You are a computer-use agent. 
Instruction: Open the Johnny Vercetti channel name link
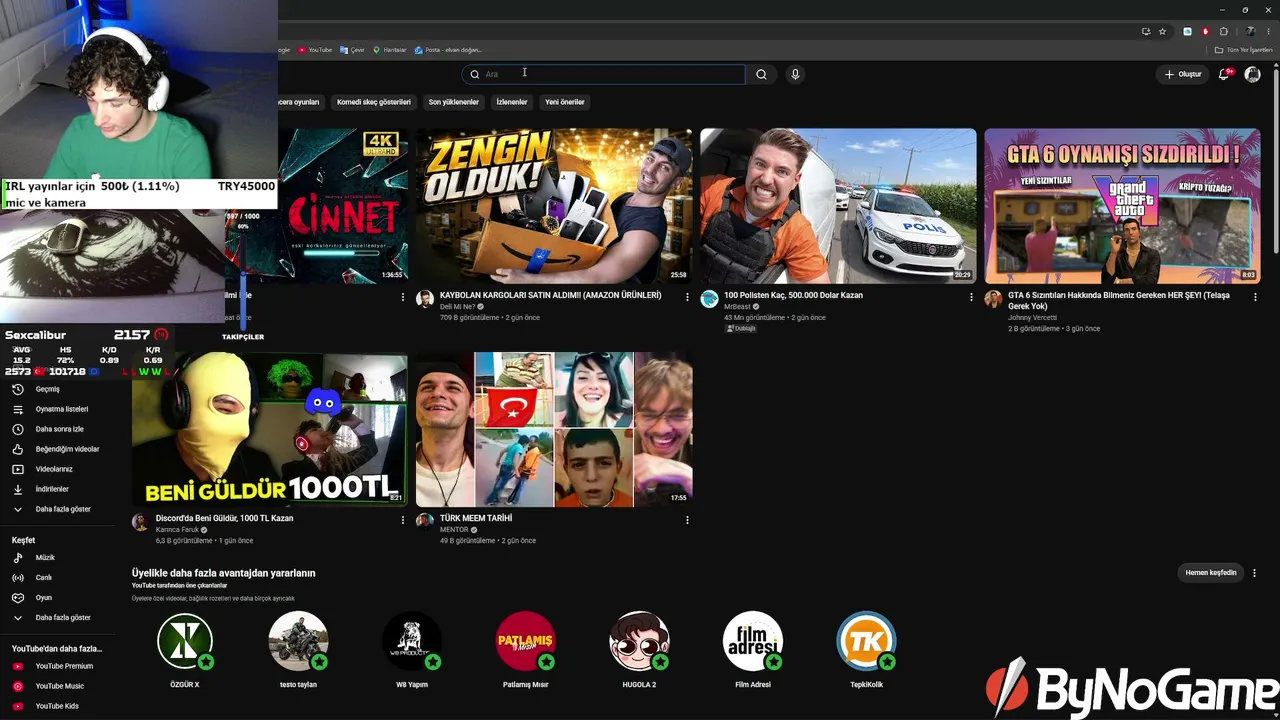(x=1032, y=318)
